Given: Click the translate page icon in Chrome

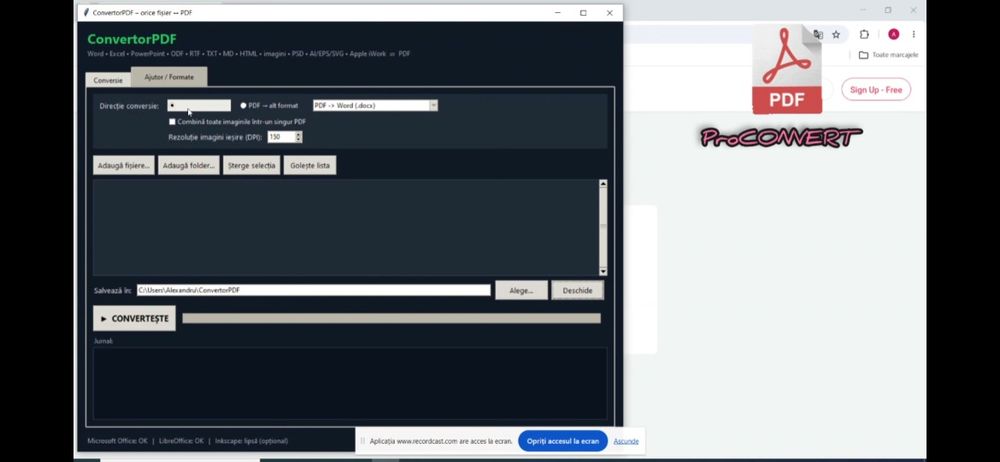Looking at the screenshot, I should [x=818, y=34].
